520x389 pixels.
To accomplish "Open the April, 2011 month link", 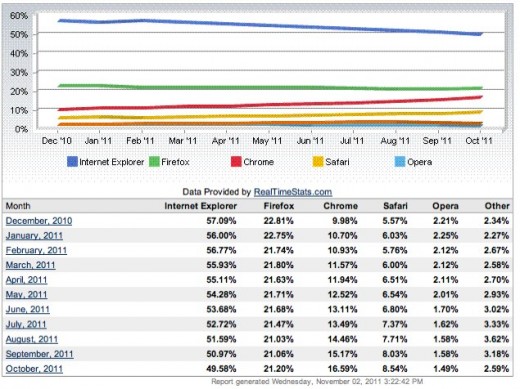I will 27,280.
